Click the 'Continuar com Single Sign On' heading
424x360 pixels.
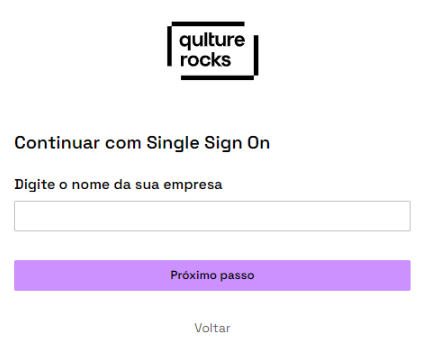(142, 143)
